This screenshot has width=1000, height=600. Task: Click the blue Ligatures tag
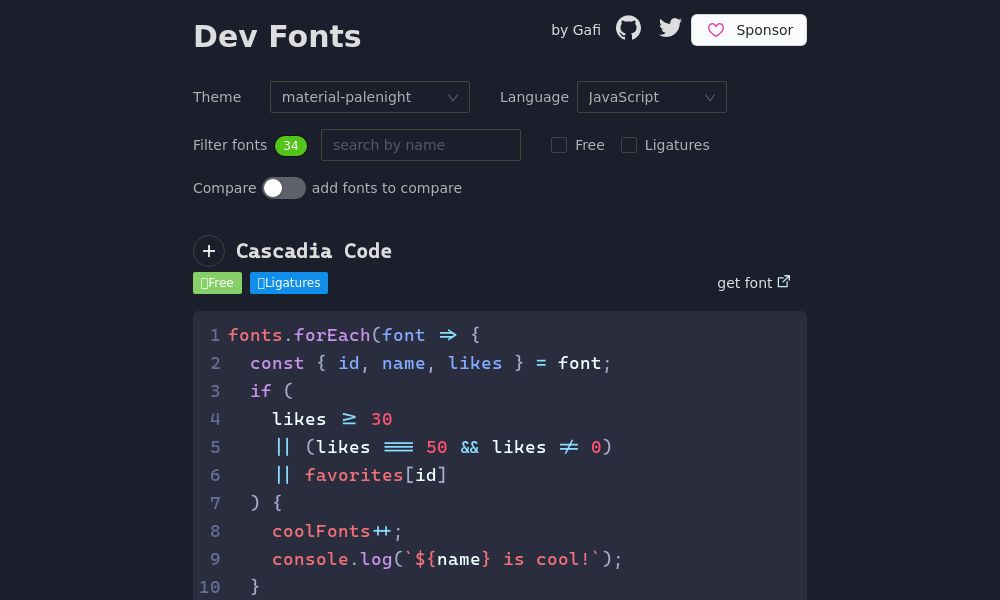(289, 283)
